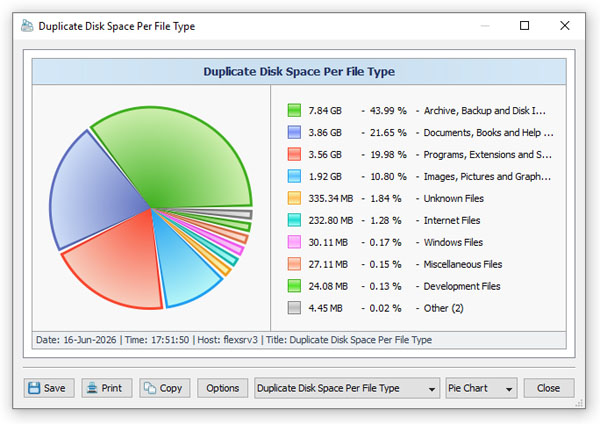The width and height of the screenshot is (600, 424).
Task: Click the value '4.45 MB'
Action: coord(325,308)
